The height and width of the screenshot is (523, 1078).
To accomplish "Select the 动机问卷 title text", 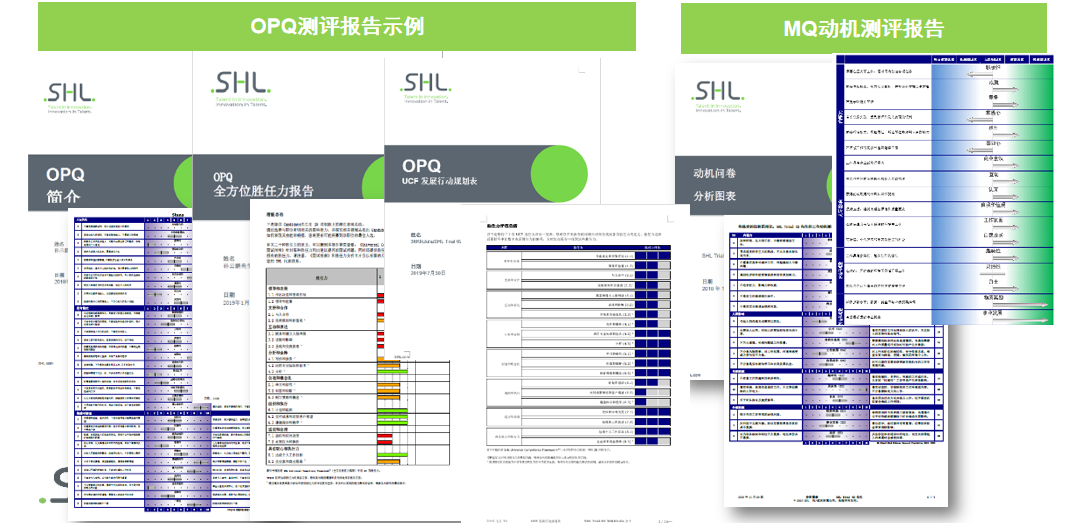I will click(x=714, y=173).
